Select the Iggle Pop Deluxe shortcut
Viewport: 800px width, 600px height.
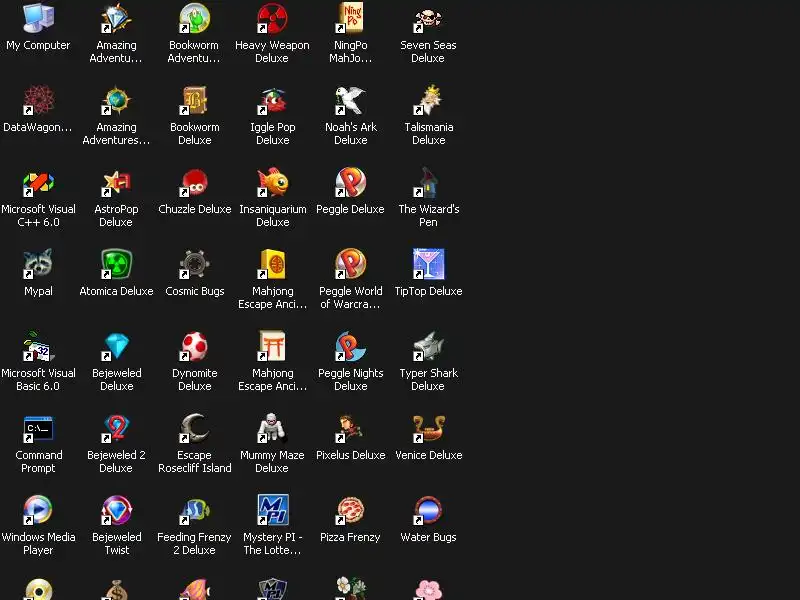tap(272, 100)
